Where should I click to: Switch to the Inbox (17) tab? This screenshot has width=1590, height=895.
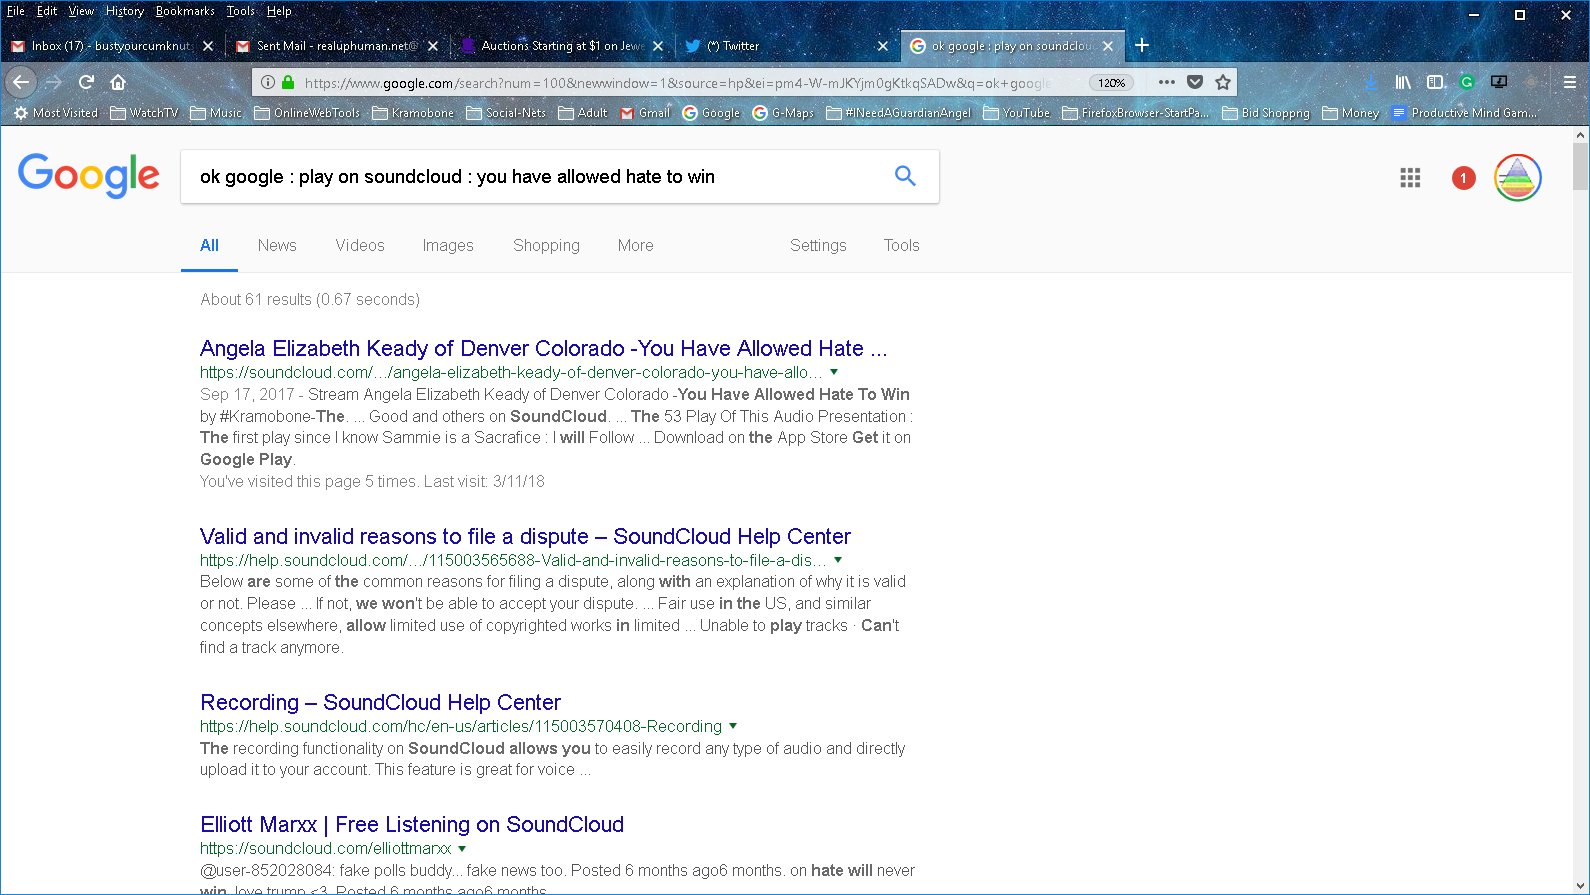111,46
